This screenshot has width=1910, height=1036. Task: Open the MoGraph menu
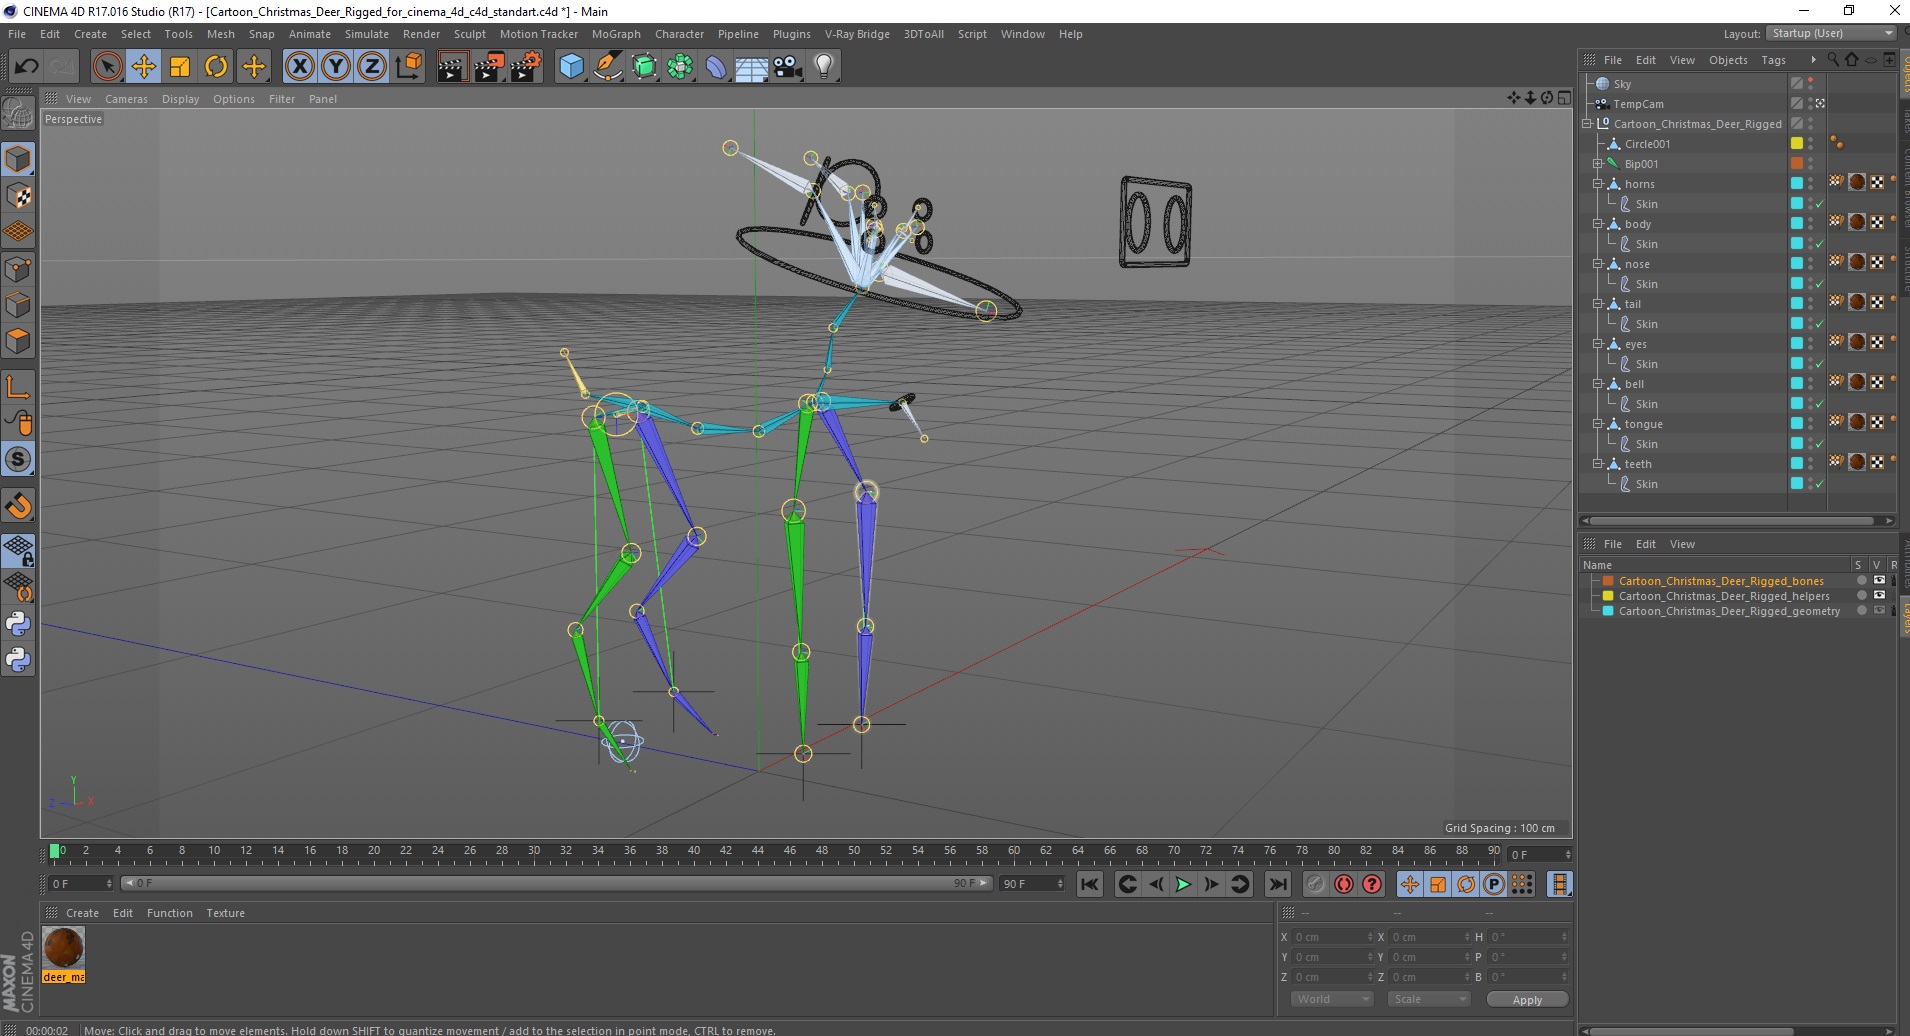616,34
